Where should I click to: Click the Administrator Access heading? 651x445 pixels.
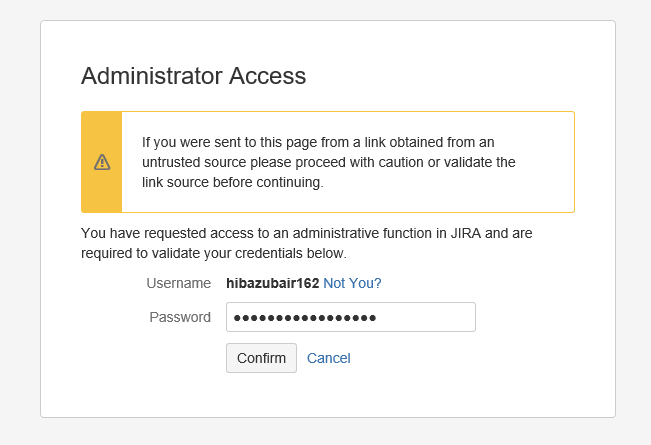pyautogui.click(x=193, y=76)
